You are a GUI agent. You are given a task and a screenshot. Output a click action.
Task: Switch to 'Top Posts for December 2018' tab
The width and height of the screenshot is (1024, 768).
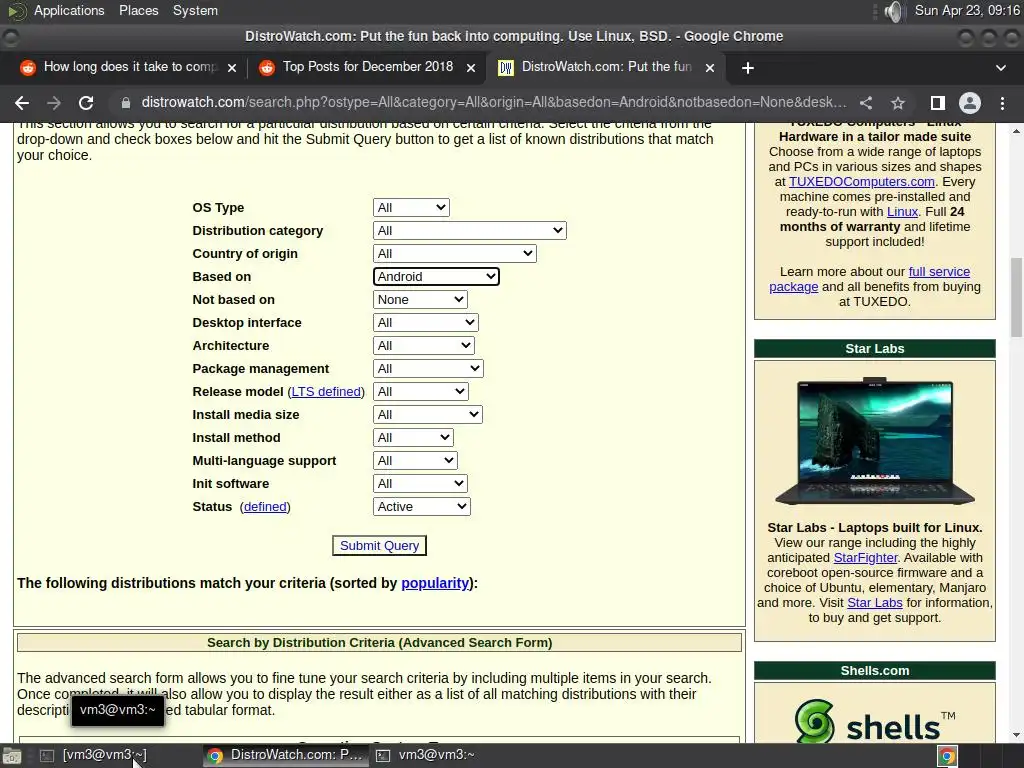pyautogui.click(x=368, y=67)
